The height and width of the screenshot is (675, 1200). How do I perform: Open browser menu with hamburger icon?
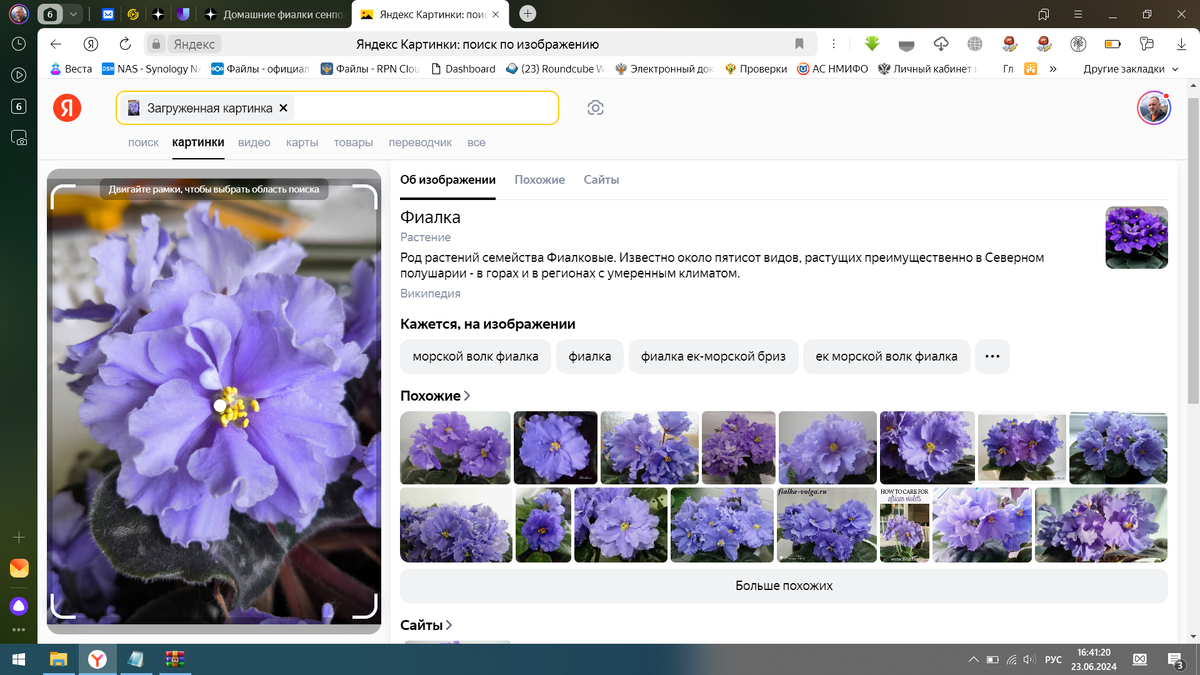tap(1076, 15)
